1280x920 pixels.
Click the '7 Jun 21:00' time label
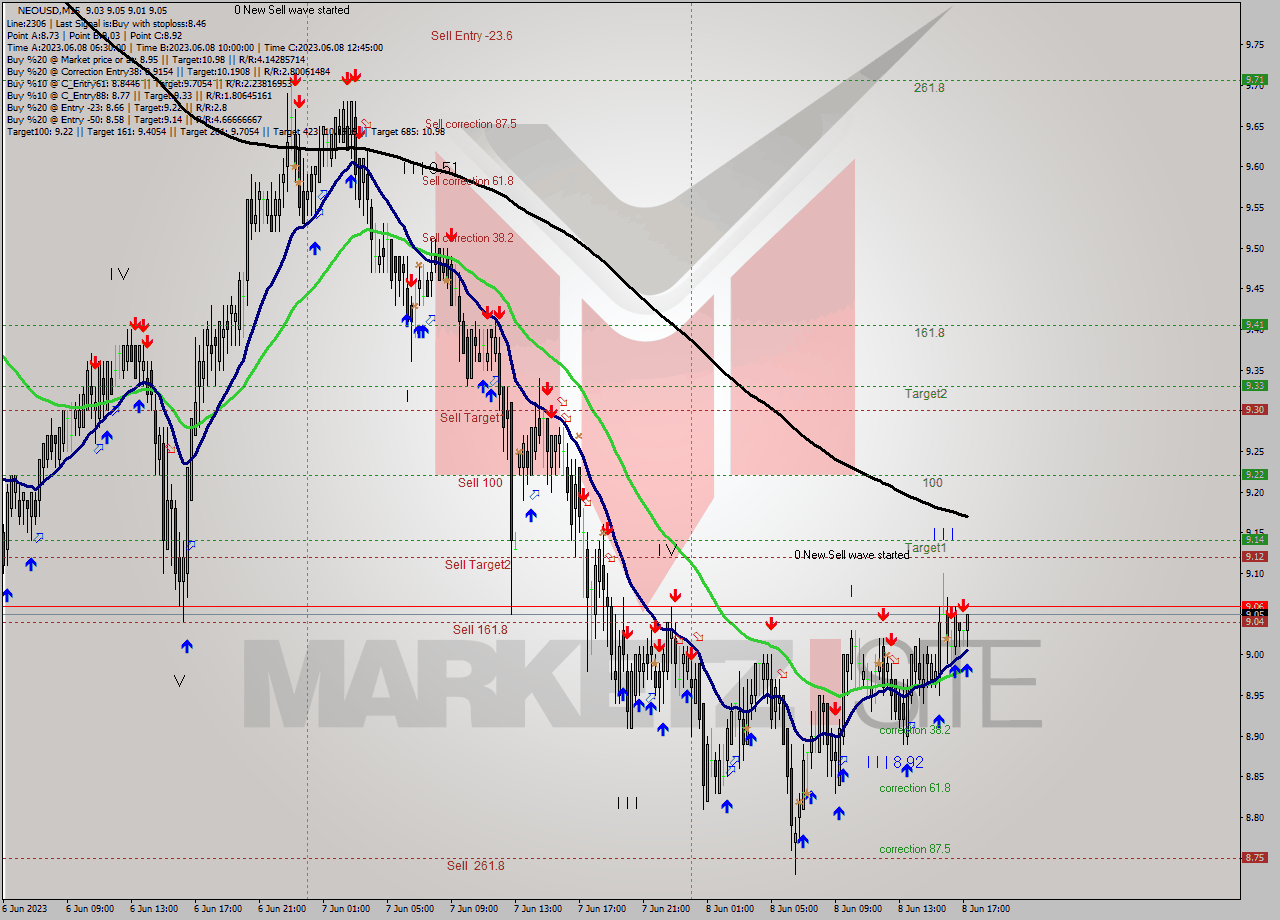(x=665, y=909)
